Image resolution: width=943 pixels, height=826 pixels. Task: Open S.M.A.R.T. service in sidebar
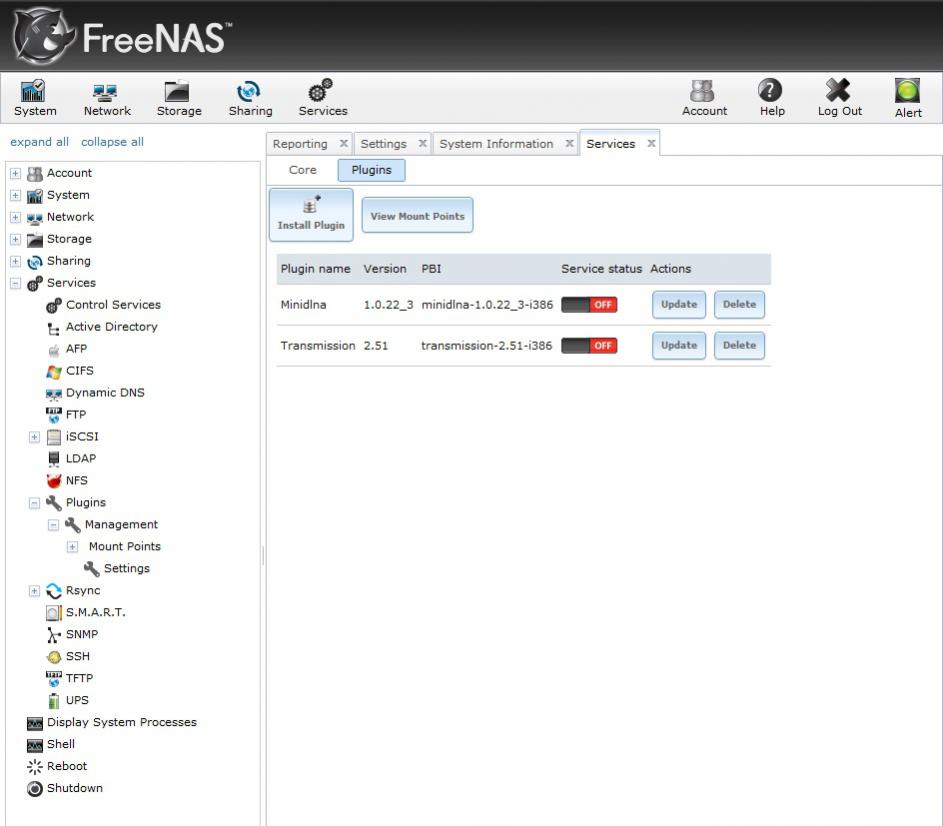click(86, 612)
